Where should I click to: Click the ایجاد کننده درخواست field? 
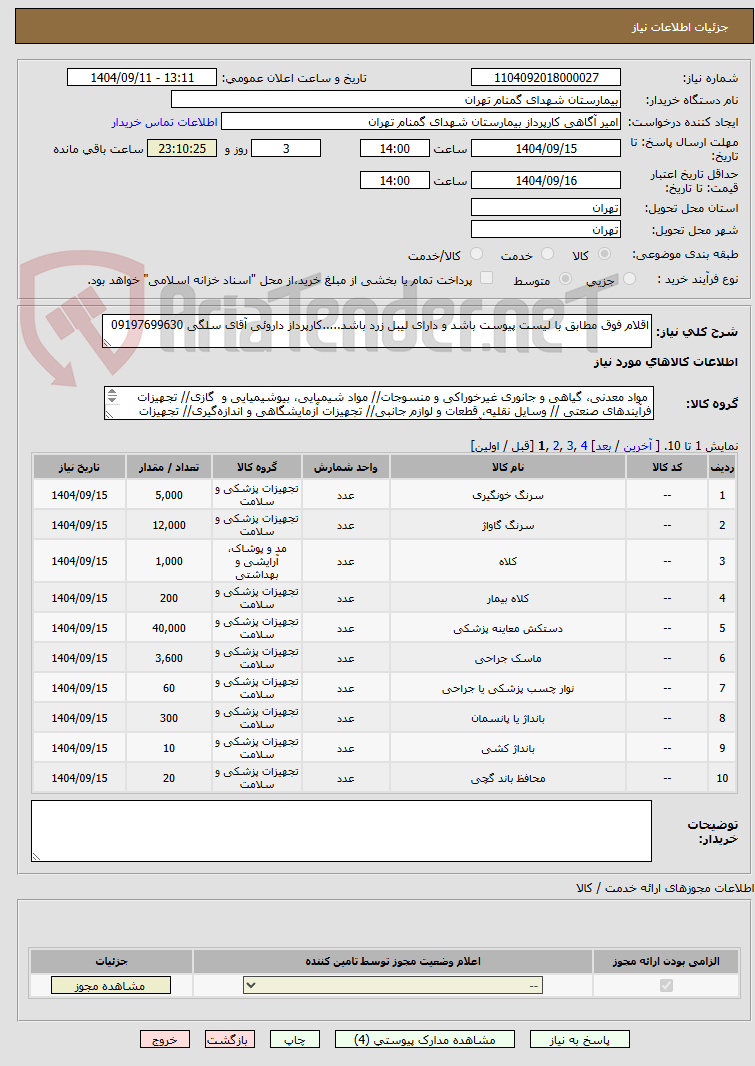coord(421,122)
